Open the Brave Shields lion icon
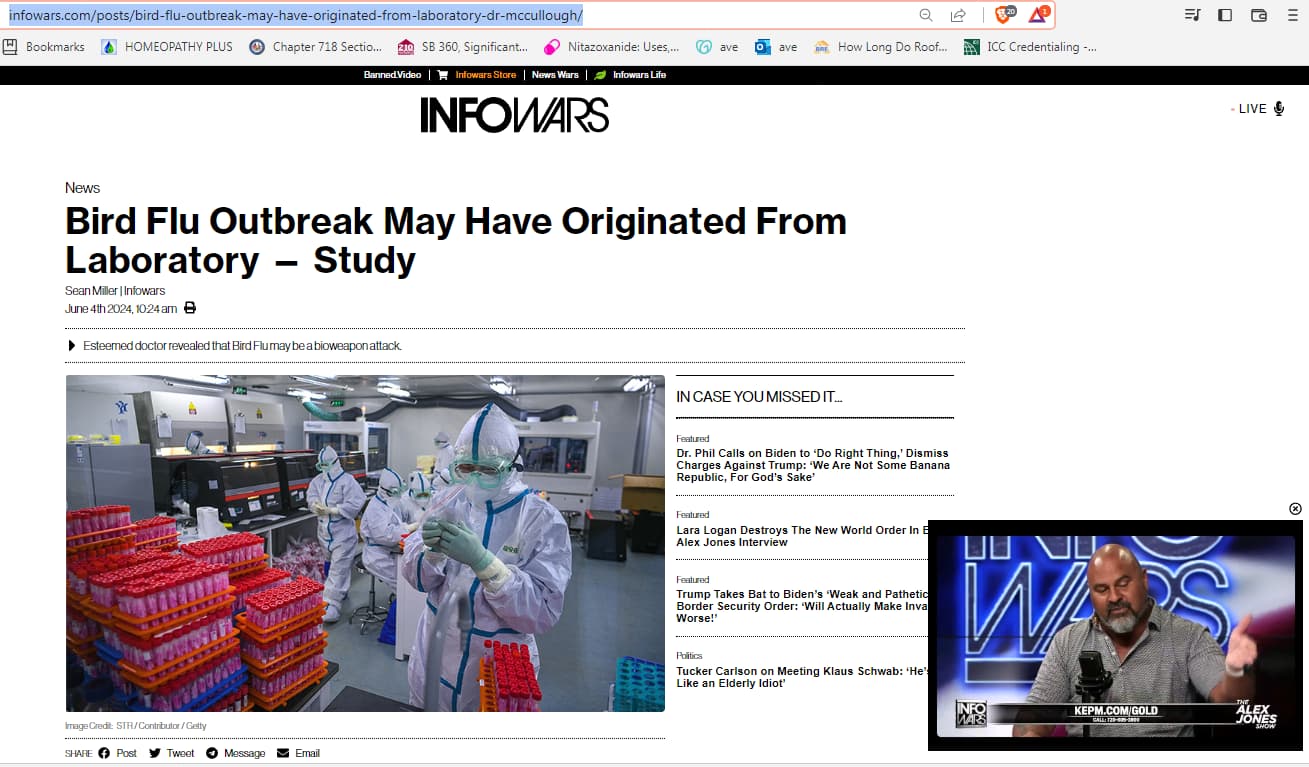 point(1004,14)
